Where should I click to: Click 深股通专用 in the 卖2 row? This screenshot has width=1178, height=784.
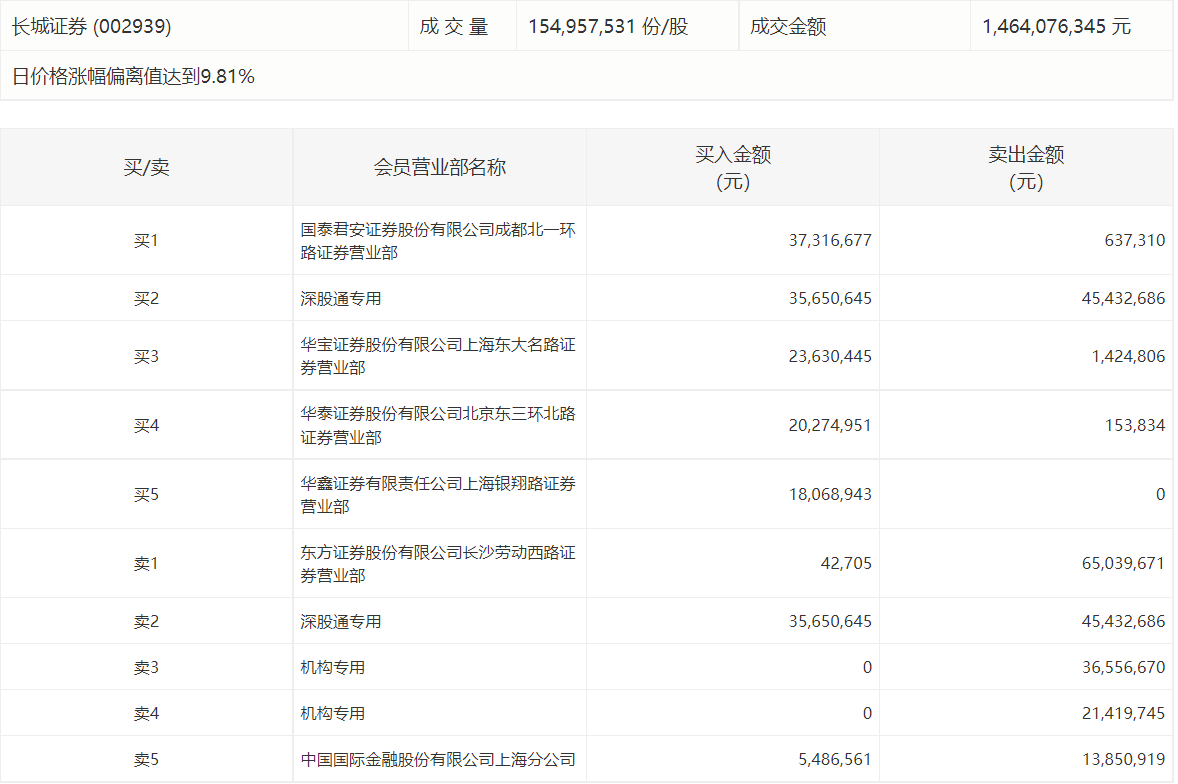[x=340, y=621]
